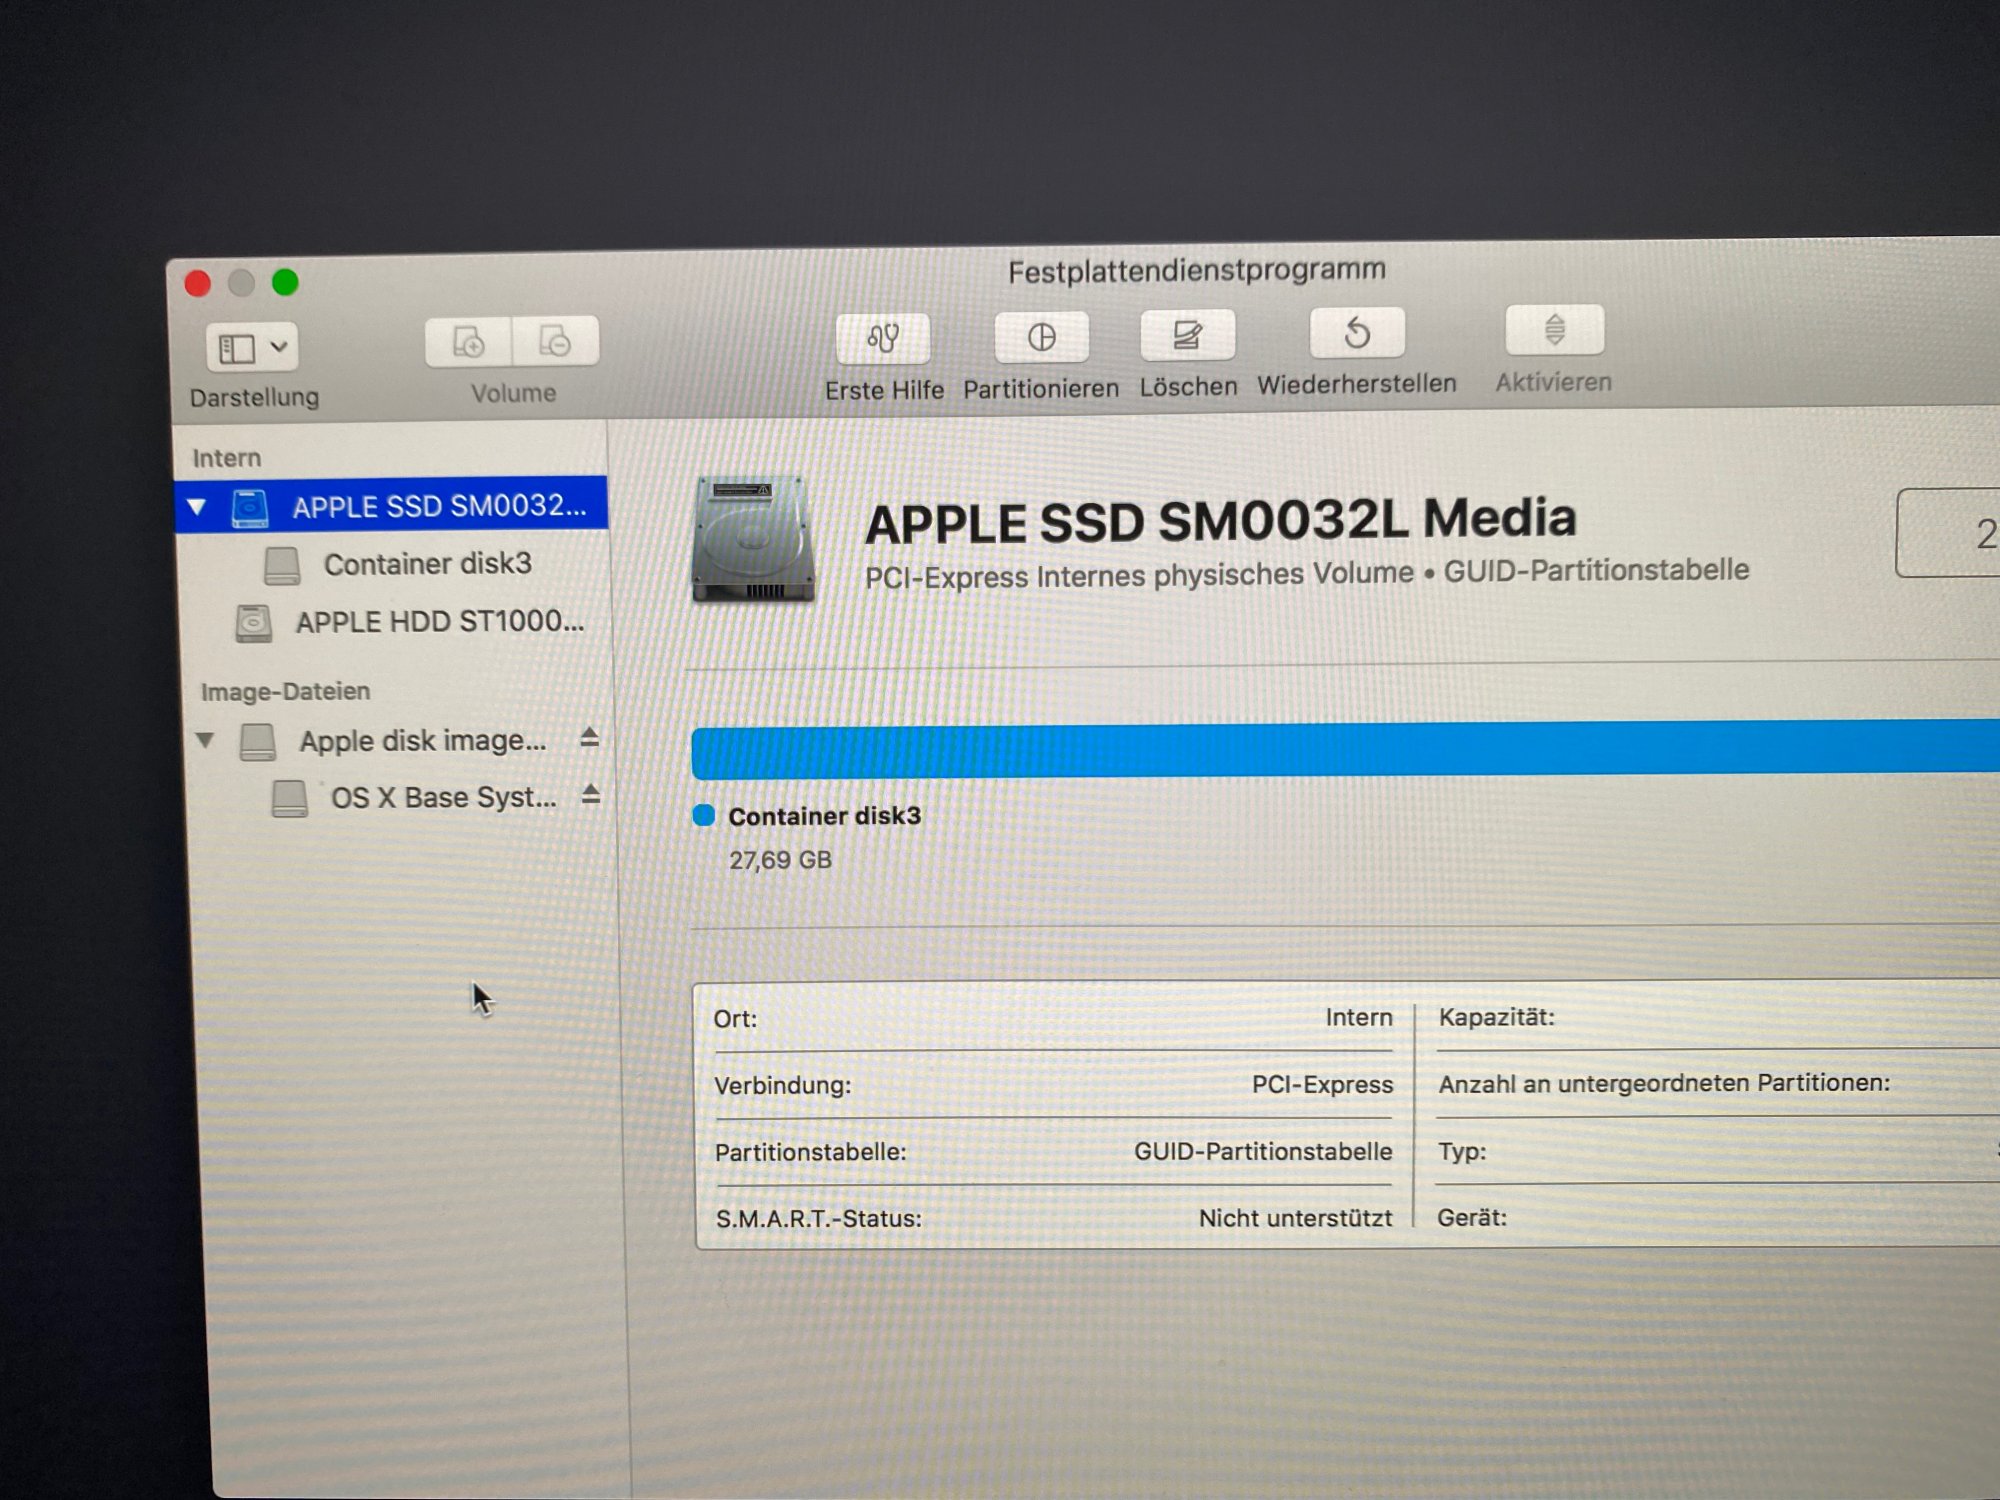Click the Darstellung toolbar label
Viewport: 2000px width, 1500px height.
pyautogui.click(x=254, y=397)
